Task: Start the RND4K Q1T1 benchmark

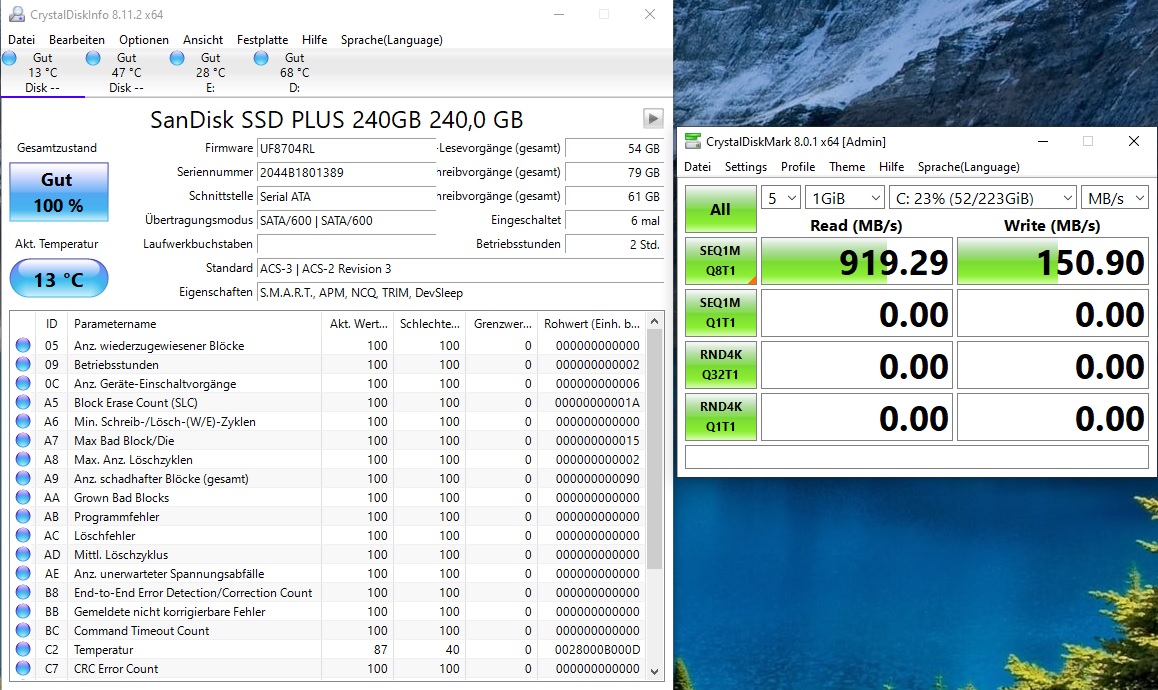Action: pyautogui.click(x=720, y=417)
